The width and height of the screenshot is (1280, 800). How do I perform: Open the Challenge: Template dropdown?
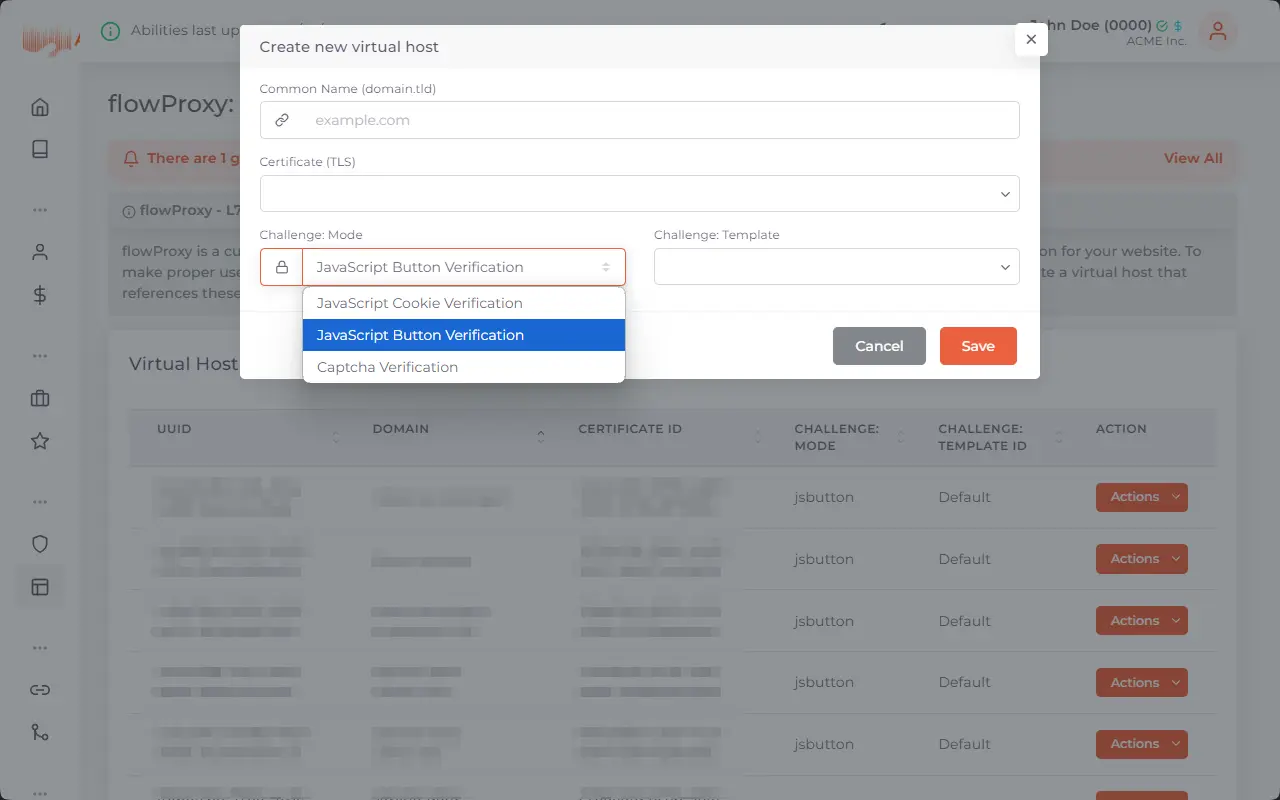click(x=836, y=267)
